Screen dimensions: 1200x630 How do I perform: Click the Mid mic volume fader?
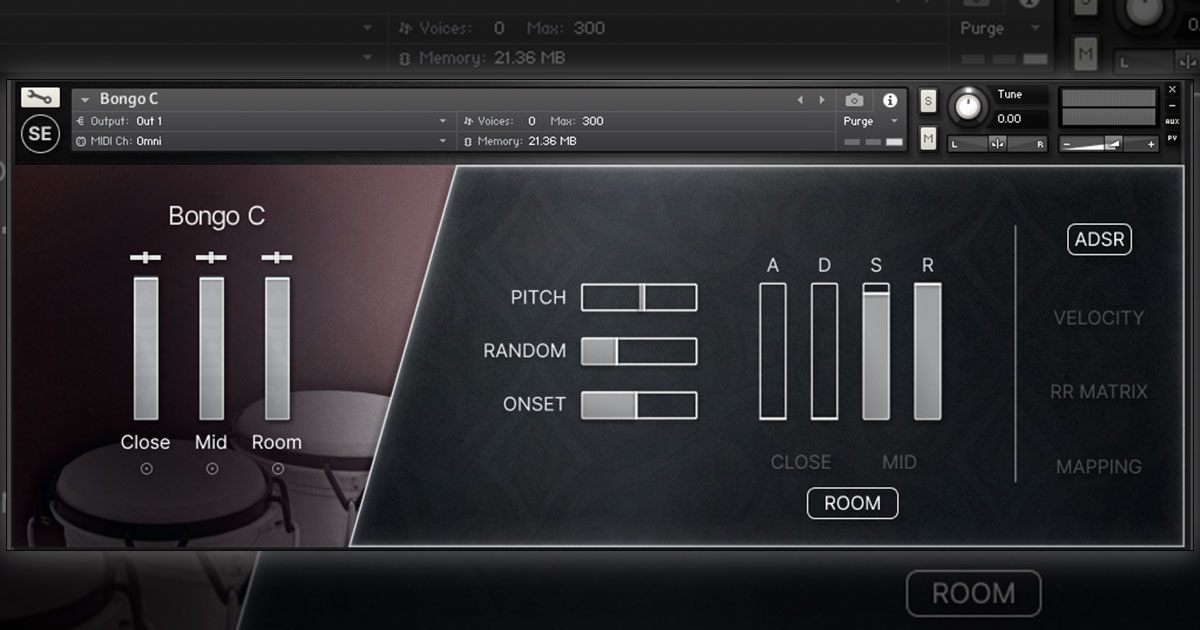click(x=212, y=348)
